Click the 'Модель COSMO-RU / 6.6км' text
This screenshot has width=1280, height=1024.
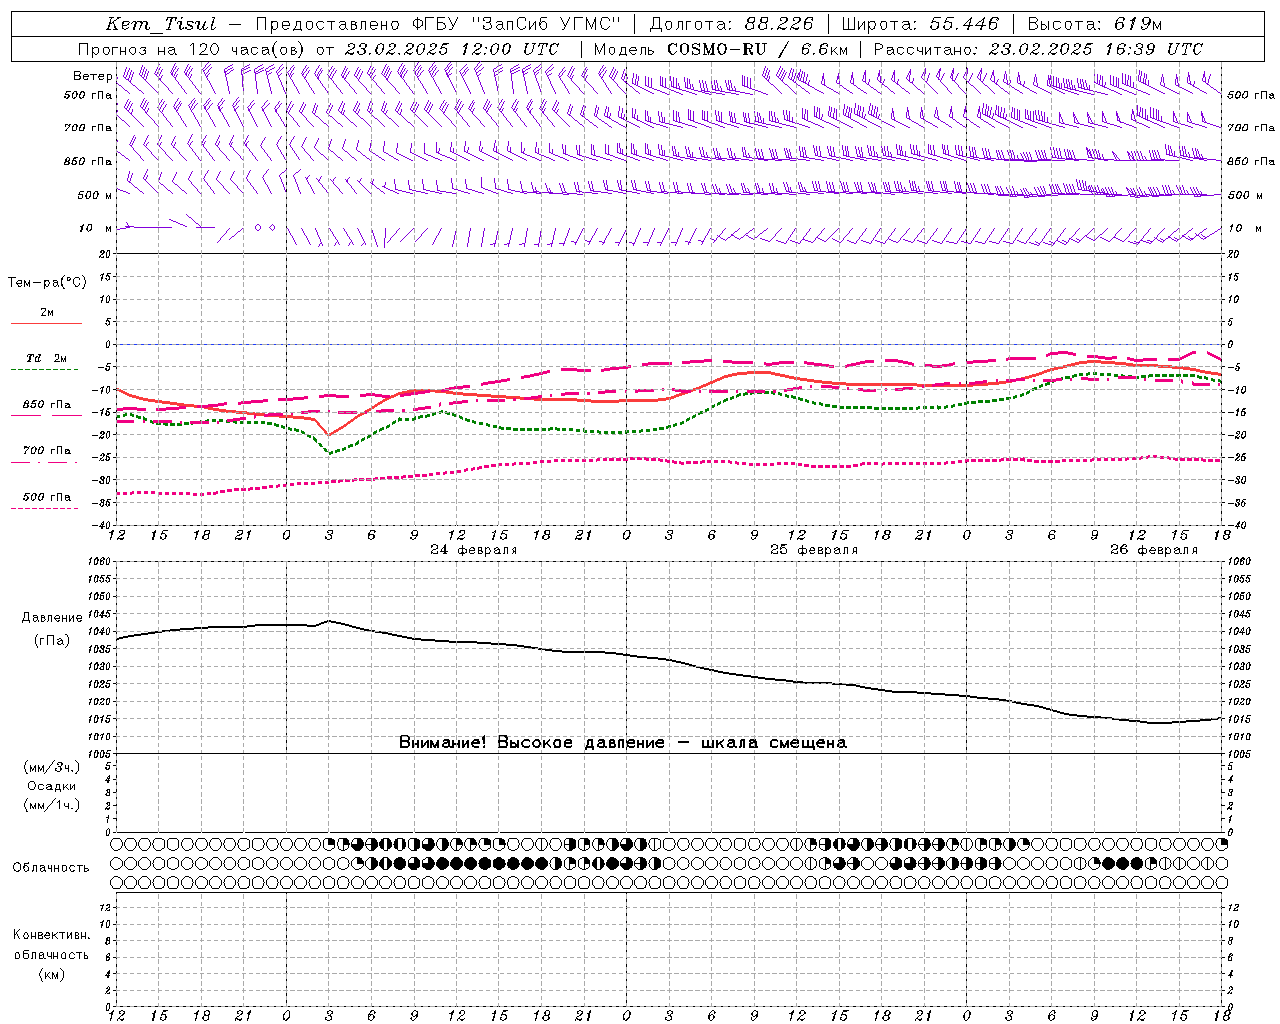721,49
